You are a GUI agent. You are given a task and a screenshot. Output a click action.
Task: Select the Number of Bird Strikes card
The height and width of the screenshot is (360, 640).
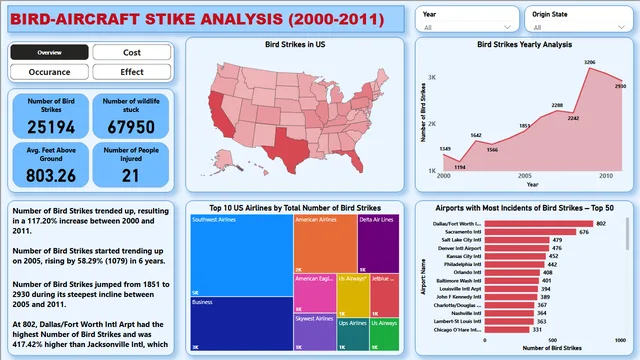pos(51,116)
